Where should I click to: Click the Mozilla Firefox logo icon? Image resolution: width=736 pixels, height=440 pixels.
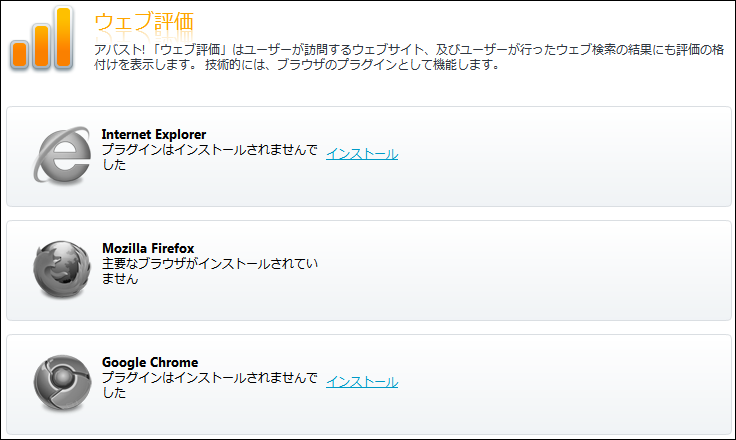[x=62, y=270]
